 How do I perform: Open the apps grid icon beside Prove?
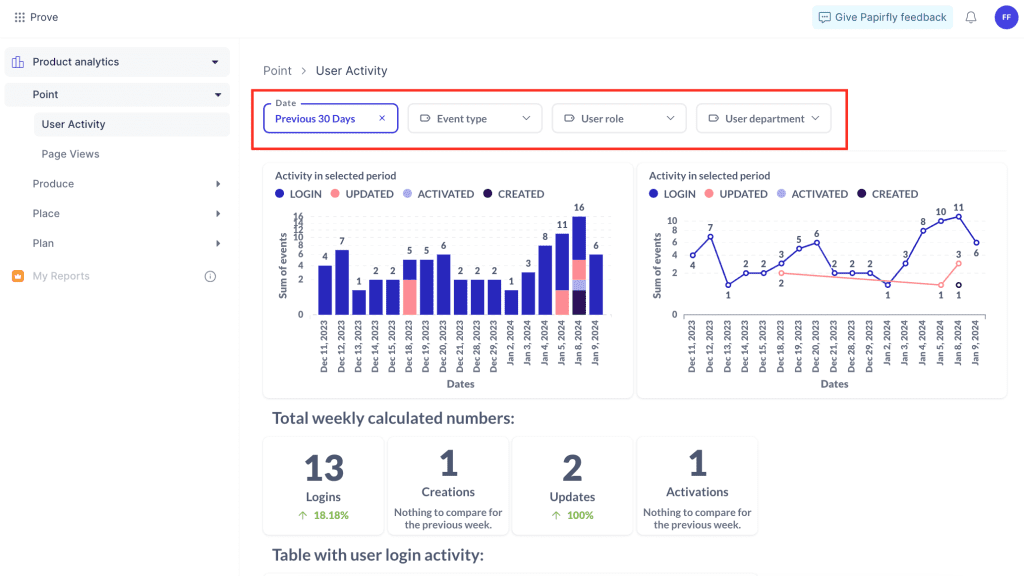[20, 18]
